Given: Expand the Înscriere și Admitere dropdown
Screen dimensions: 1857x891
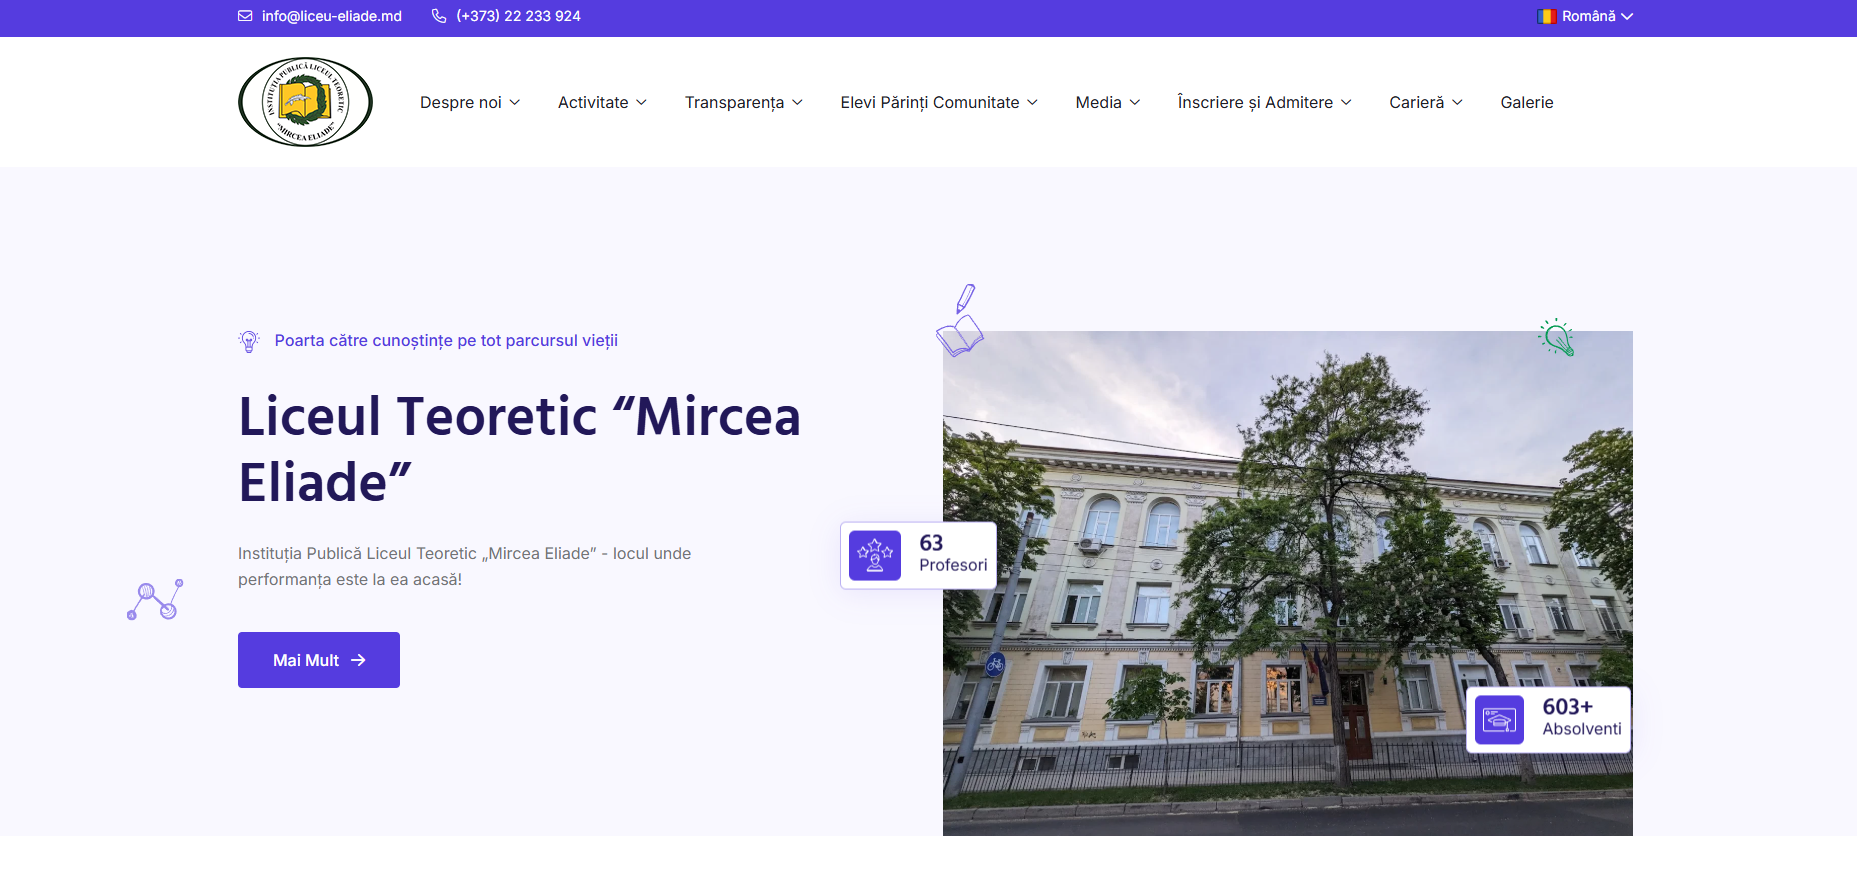Looking at the screenshot, I should point(1264,102).
